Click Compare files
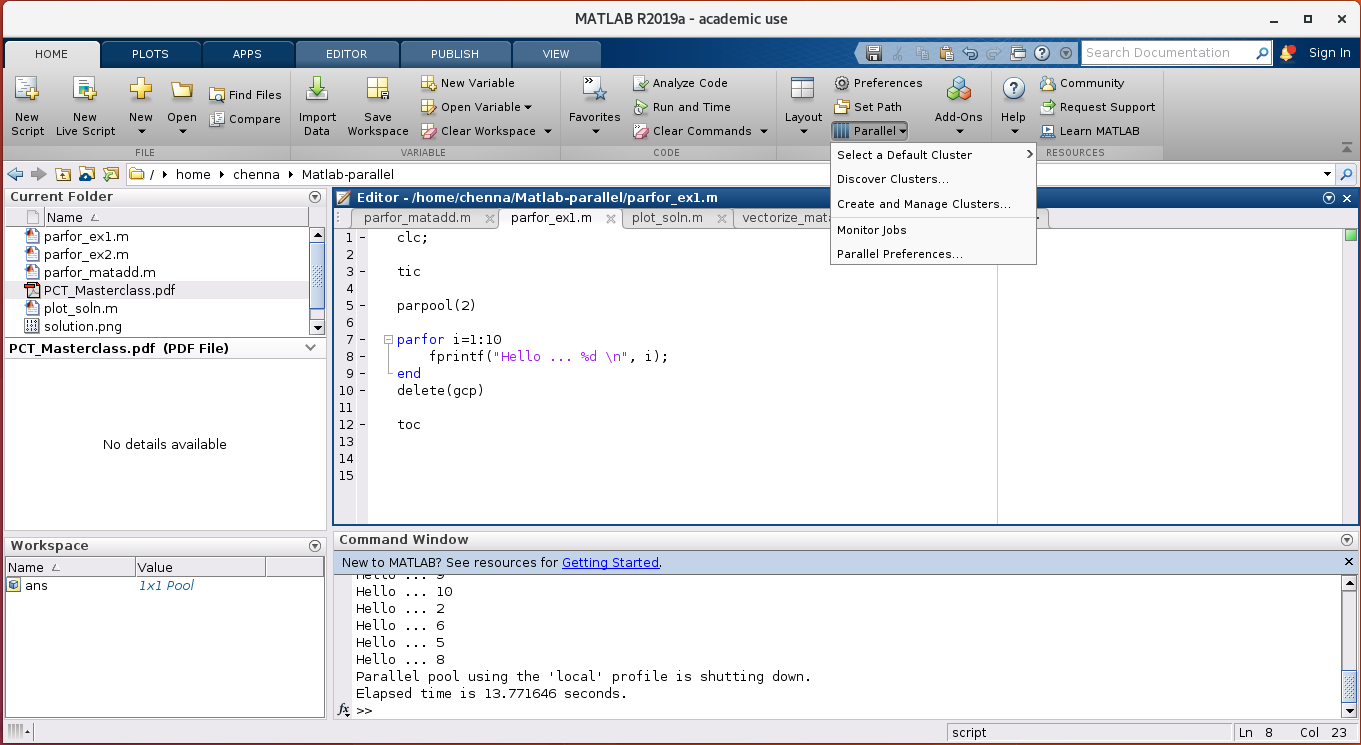The height and width of the screenshot is (745, 1361). coord(245,119)
